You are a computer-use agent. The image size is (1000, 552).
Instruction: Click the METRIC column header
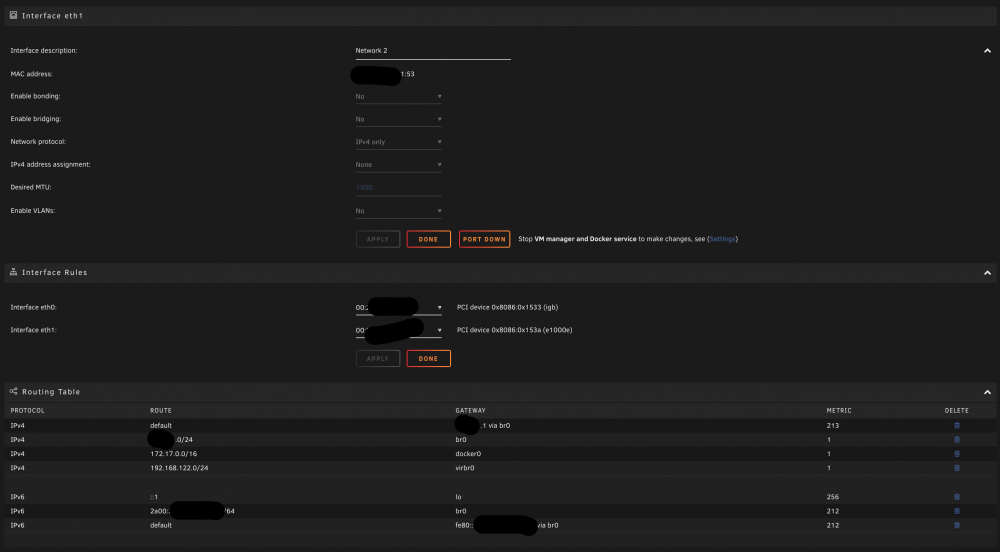(839, 410)
